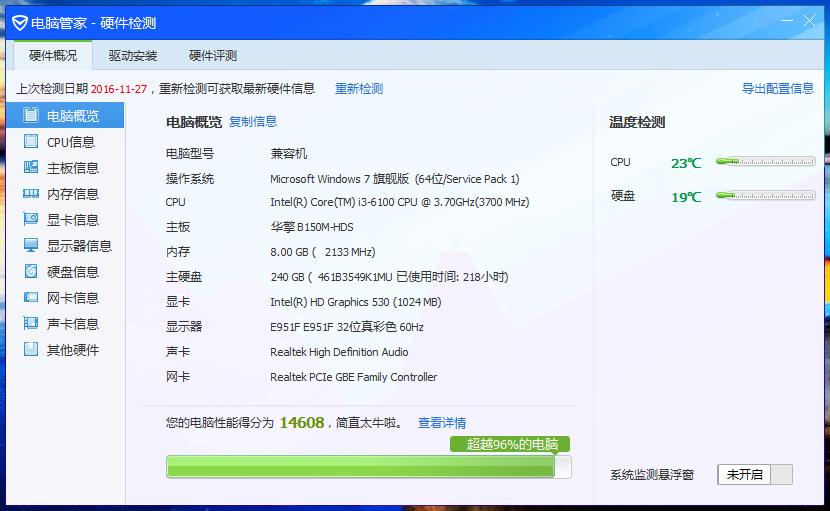
Task: Click the main disk value 240 GB
Action: pyautogui.click(x=390, y=277)
